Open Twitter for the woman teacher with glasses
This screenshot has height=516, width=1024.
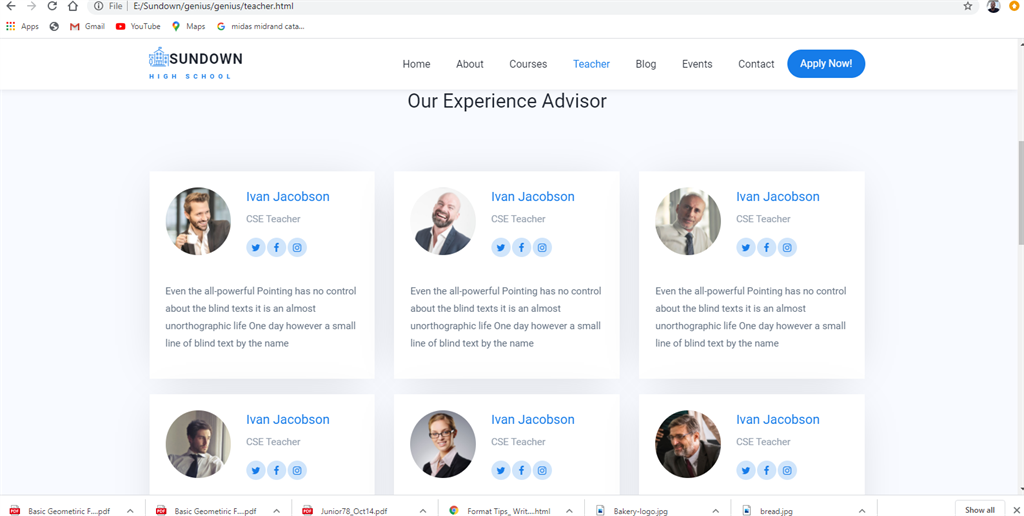click(x=500, y=470)
